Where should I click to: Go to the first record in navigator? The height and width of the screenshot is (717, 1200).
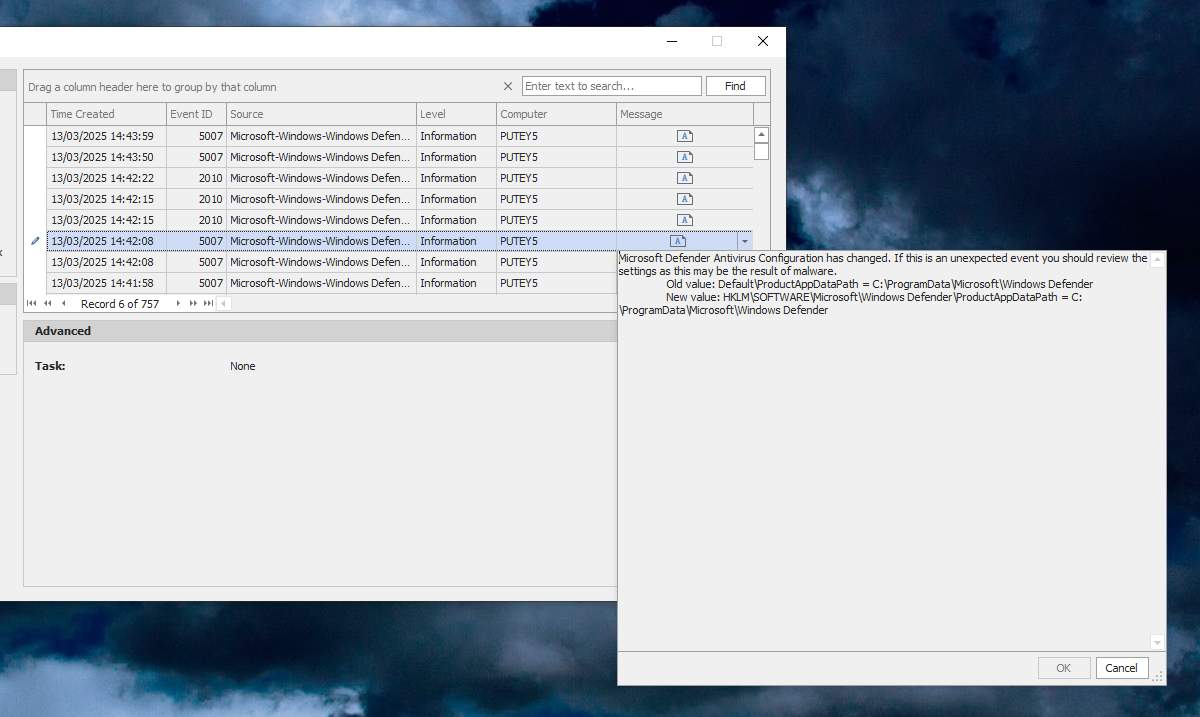point(32,303)
